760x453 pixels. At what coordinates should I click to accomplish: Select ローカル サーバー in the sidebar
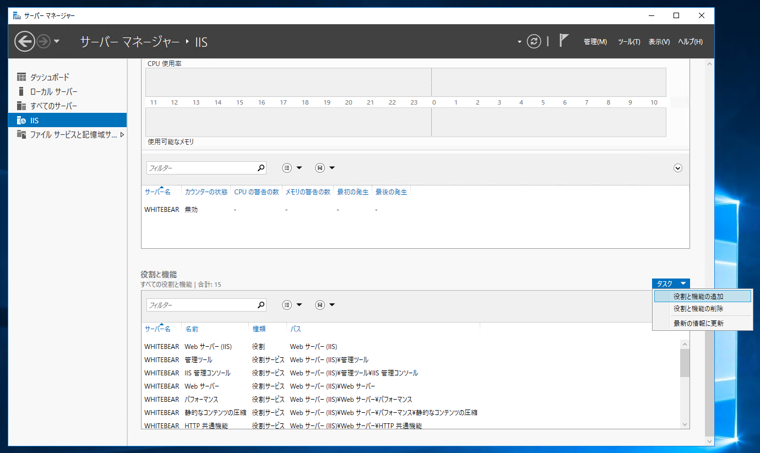point(67,92)
